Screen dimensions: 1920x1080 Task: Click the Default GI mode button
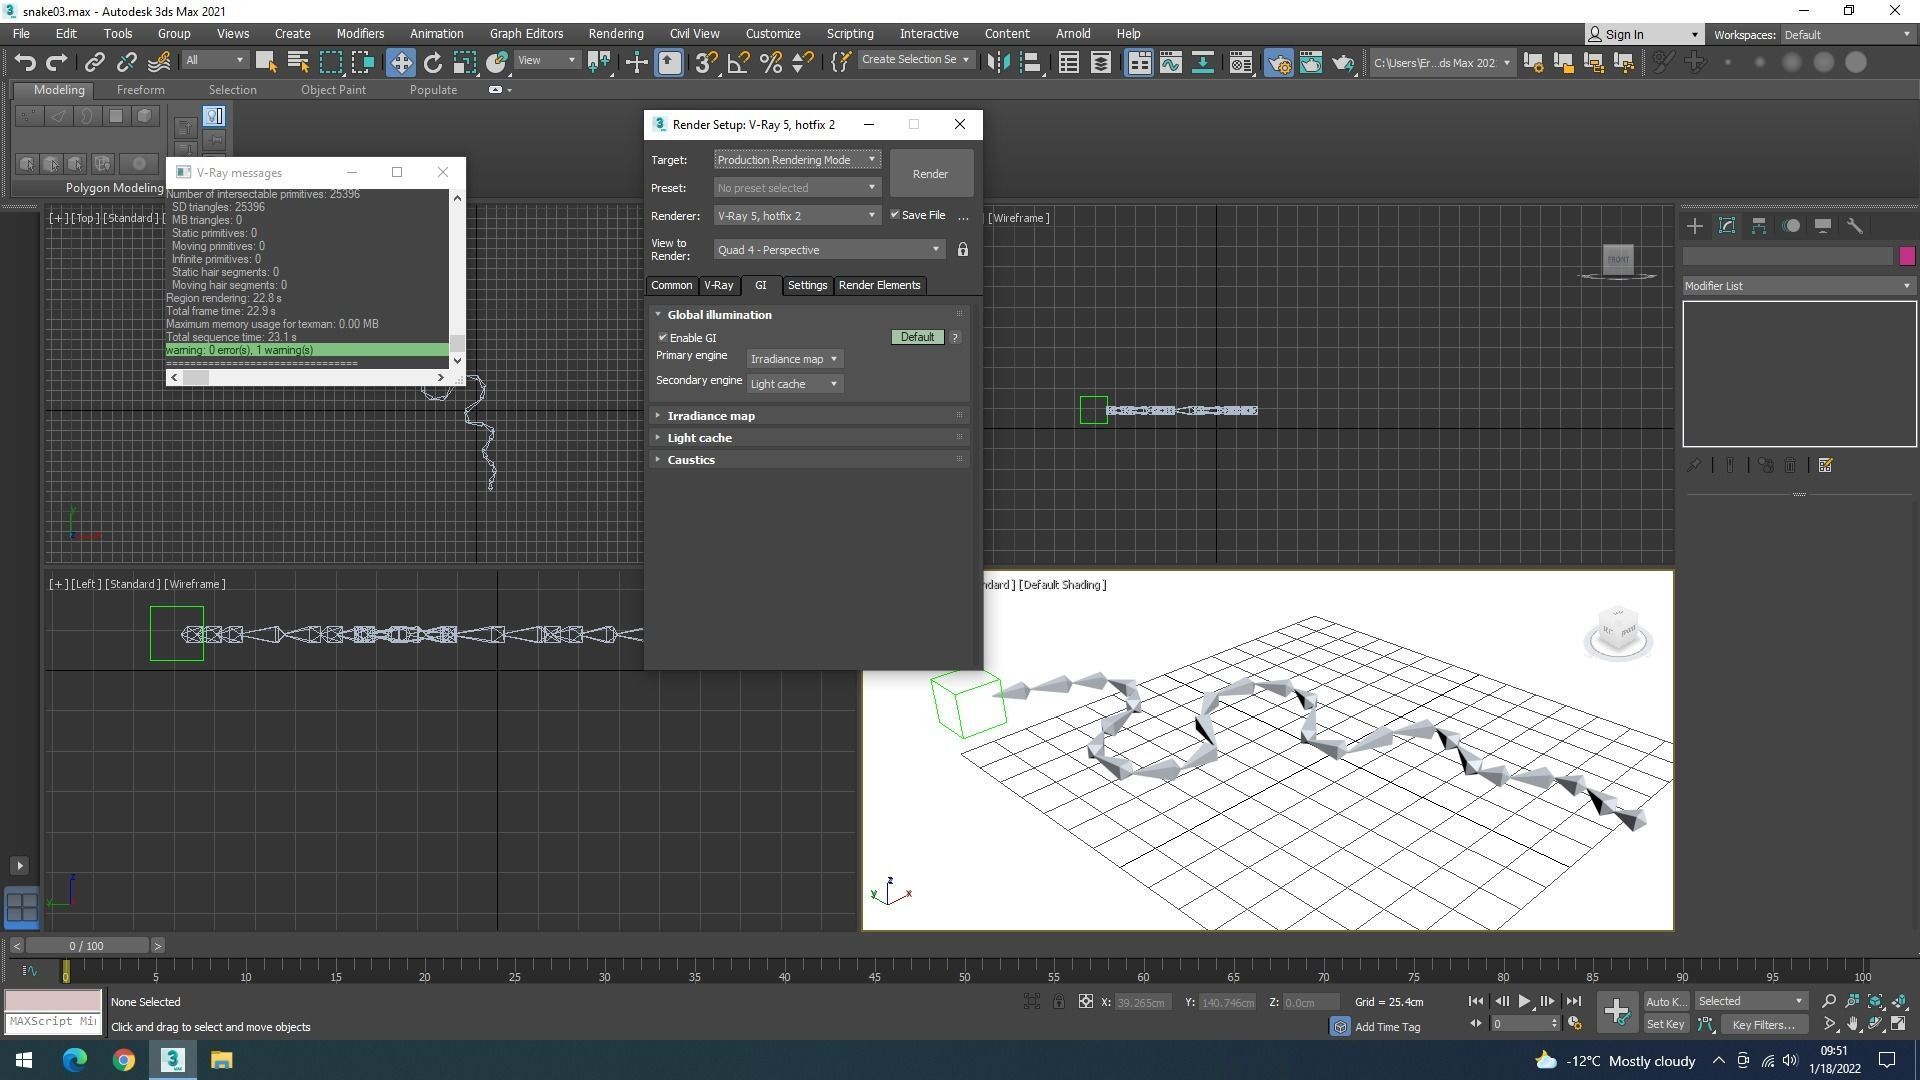pyautogui.click(x=917, y=337)
